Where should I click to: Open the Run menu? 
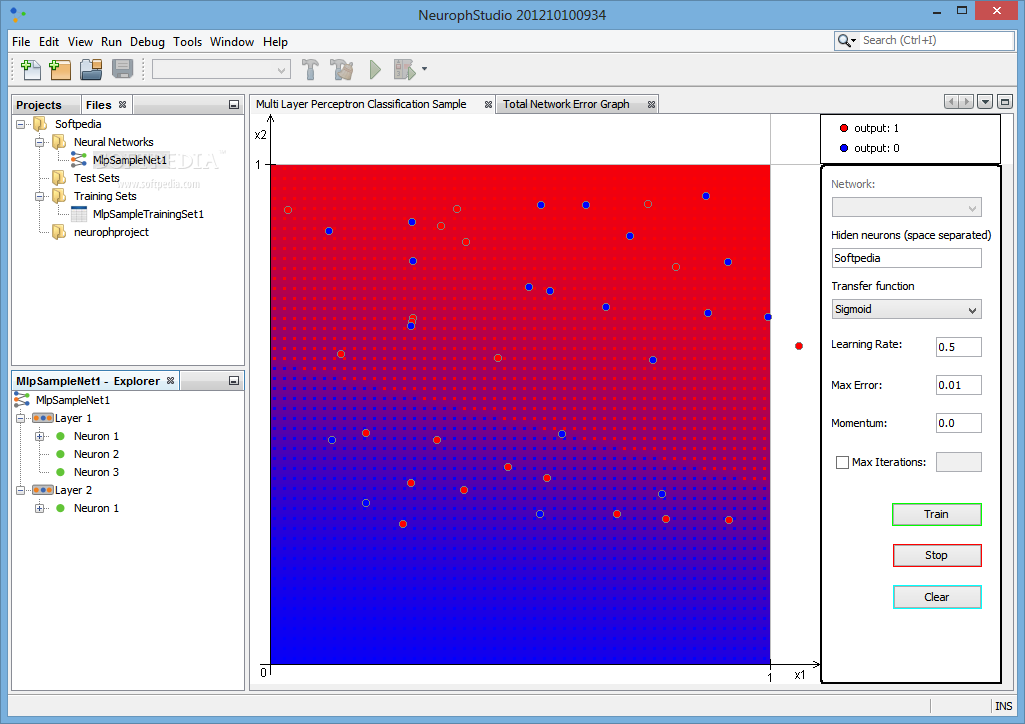pos(111,42)
